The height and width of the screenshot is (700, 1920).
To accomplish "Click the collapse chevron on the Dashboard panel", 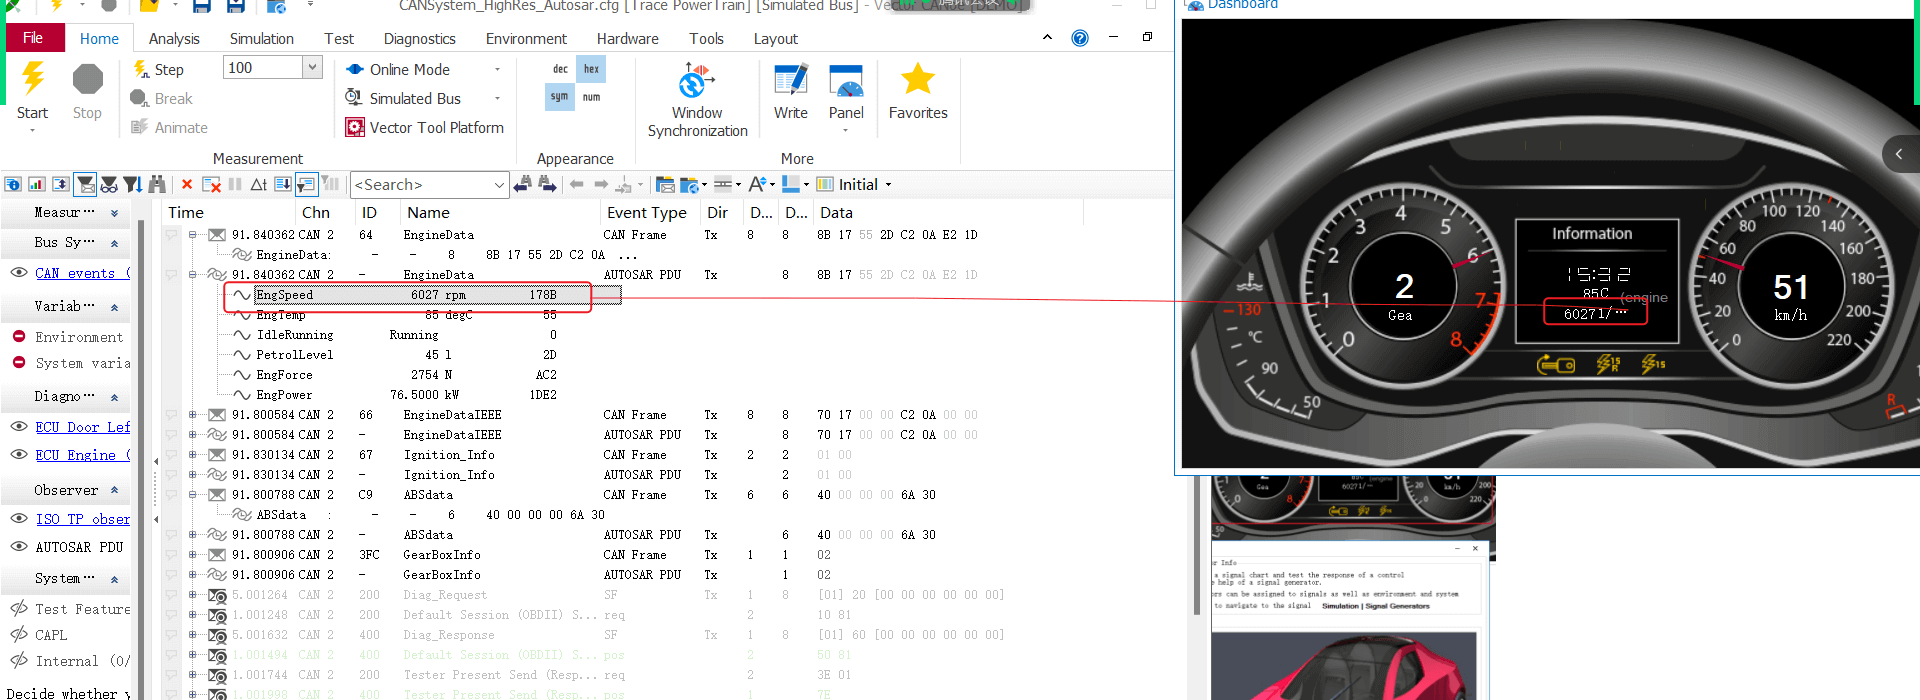I will coord(1899,154).
